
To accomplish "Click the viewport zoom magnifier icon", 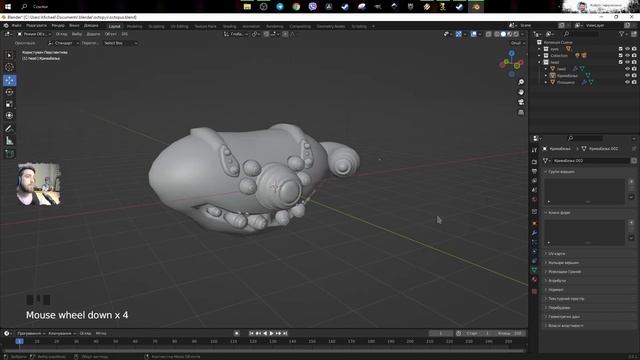I will click(x=521, y=82).
